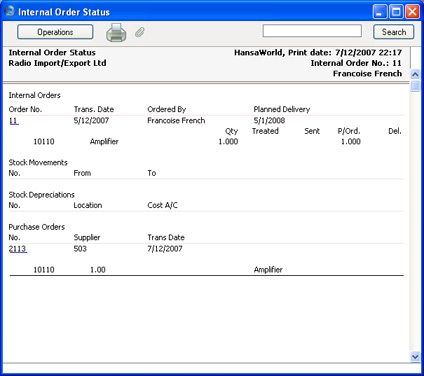
Task: Click the scrollbar down arrow
Action: pyautogui.click(x=415, y=357)
